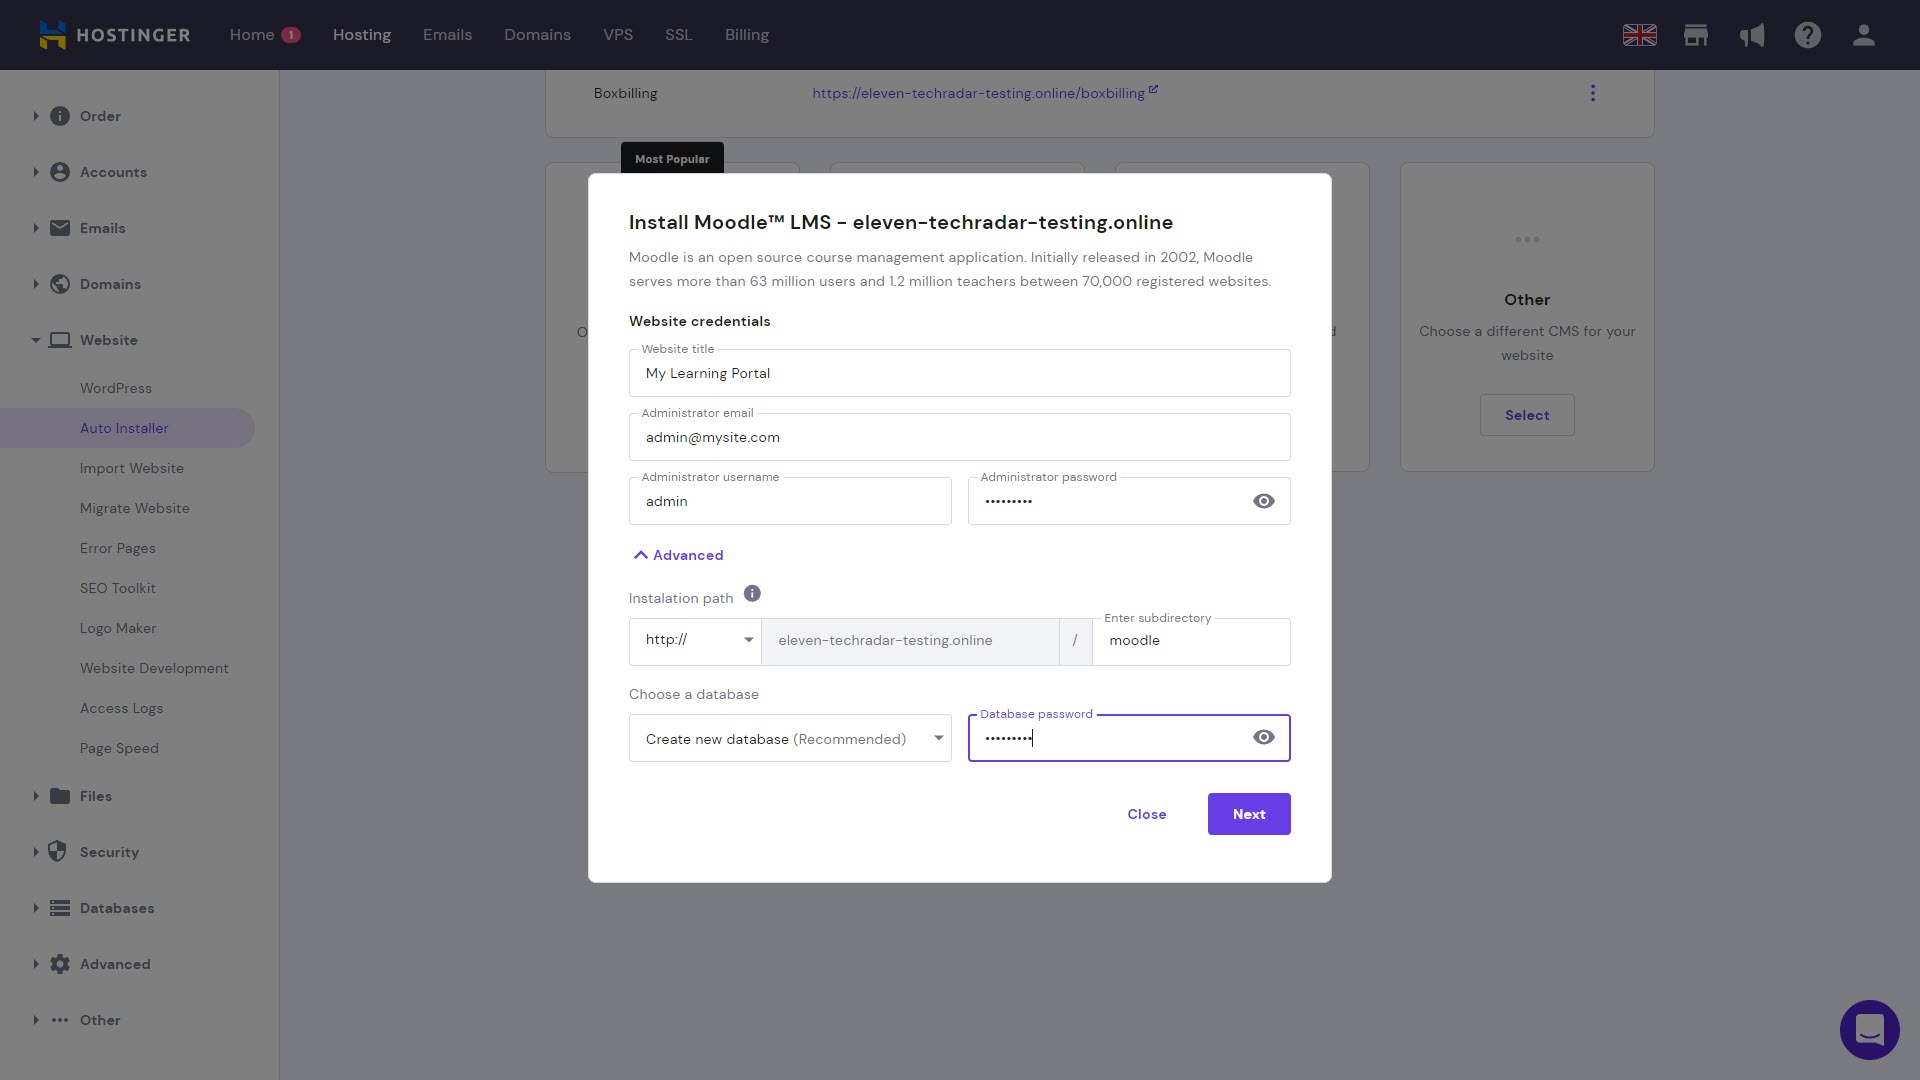Click the installation path info icon
Screen dimensions: 1920x1080
752,594
